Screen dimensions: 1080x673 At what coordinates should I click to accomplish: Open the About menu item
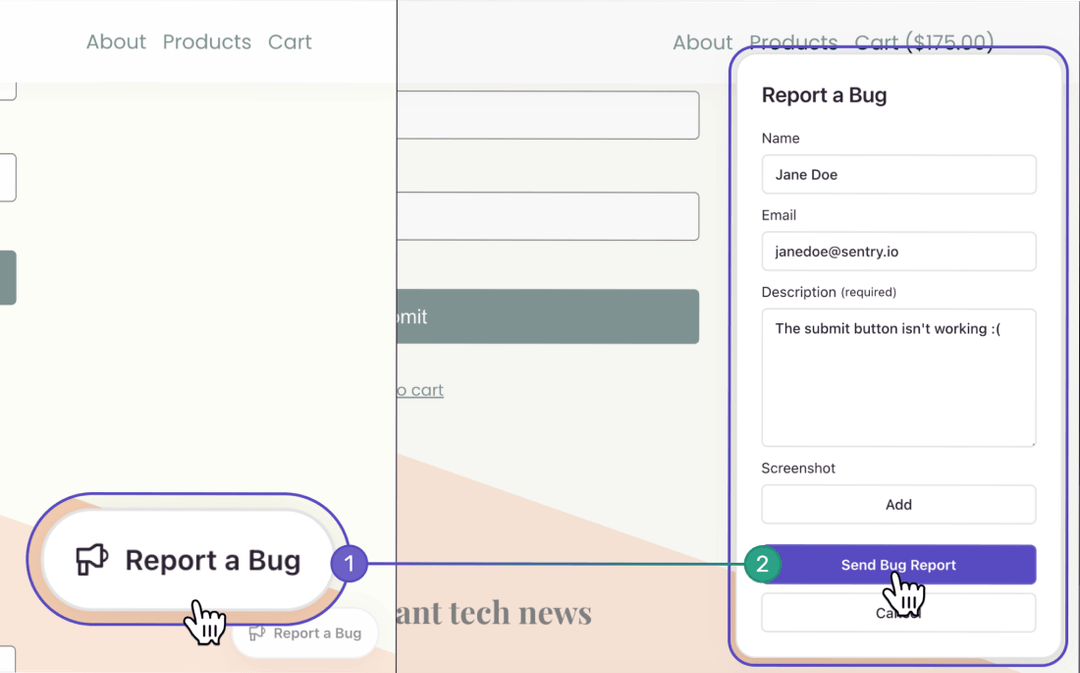(x=115, y=42)
